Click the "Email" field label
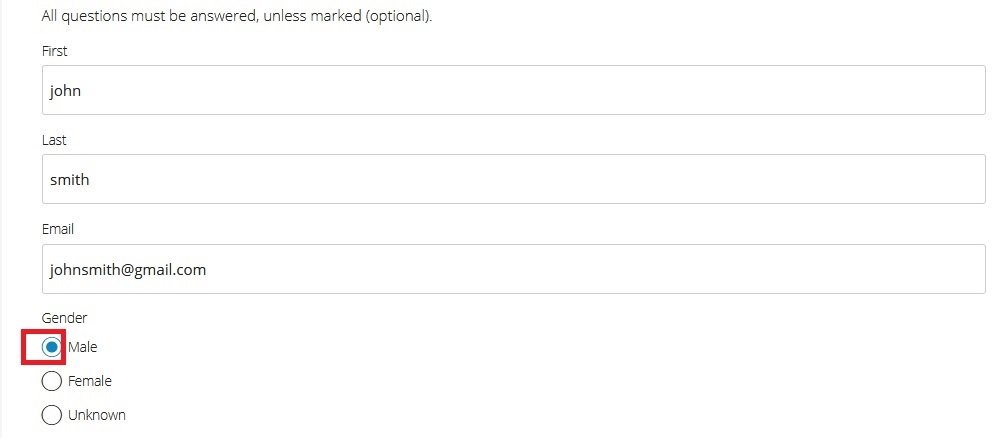The width and height of the screenshot is (999, 447). (58, 229)
